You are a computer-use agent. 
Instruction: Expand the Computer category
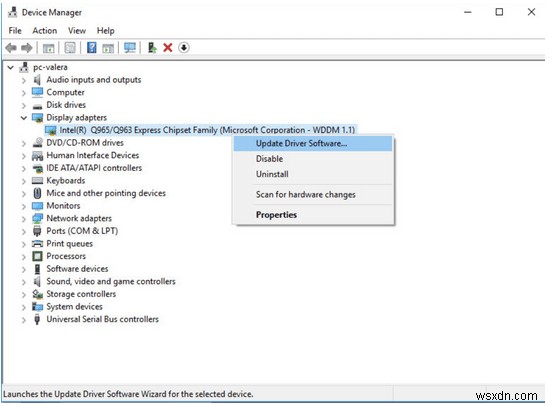[23, 93]
